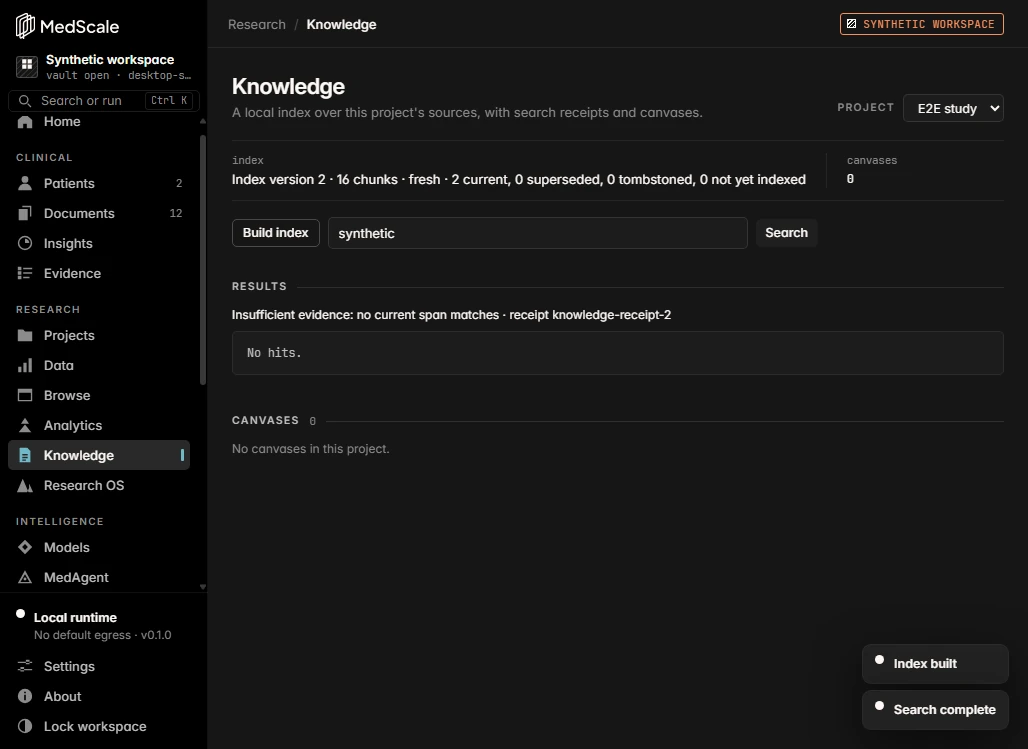Open the Home menu item
The width and height of the screenshot is (1028, 749).
coord(62,122)
